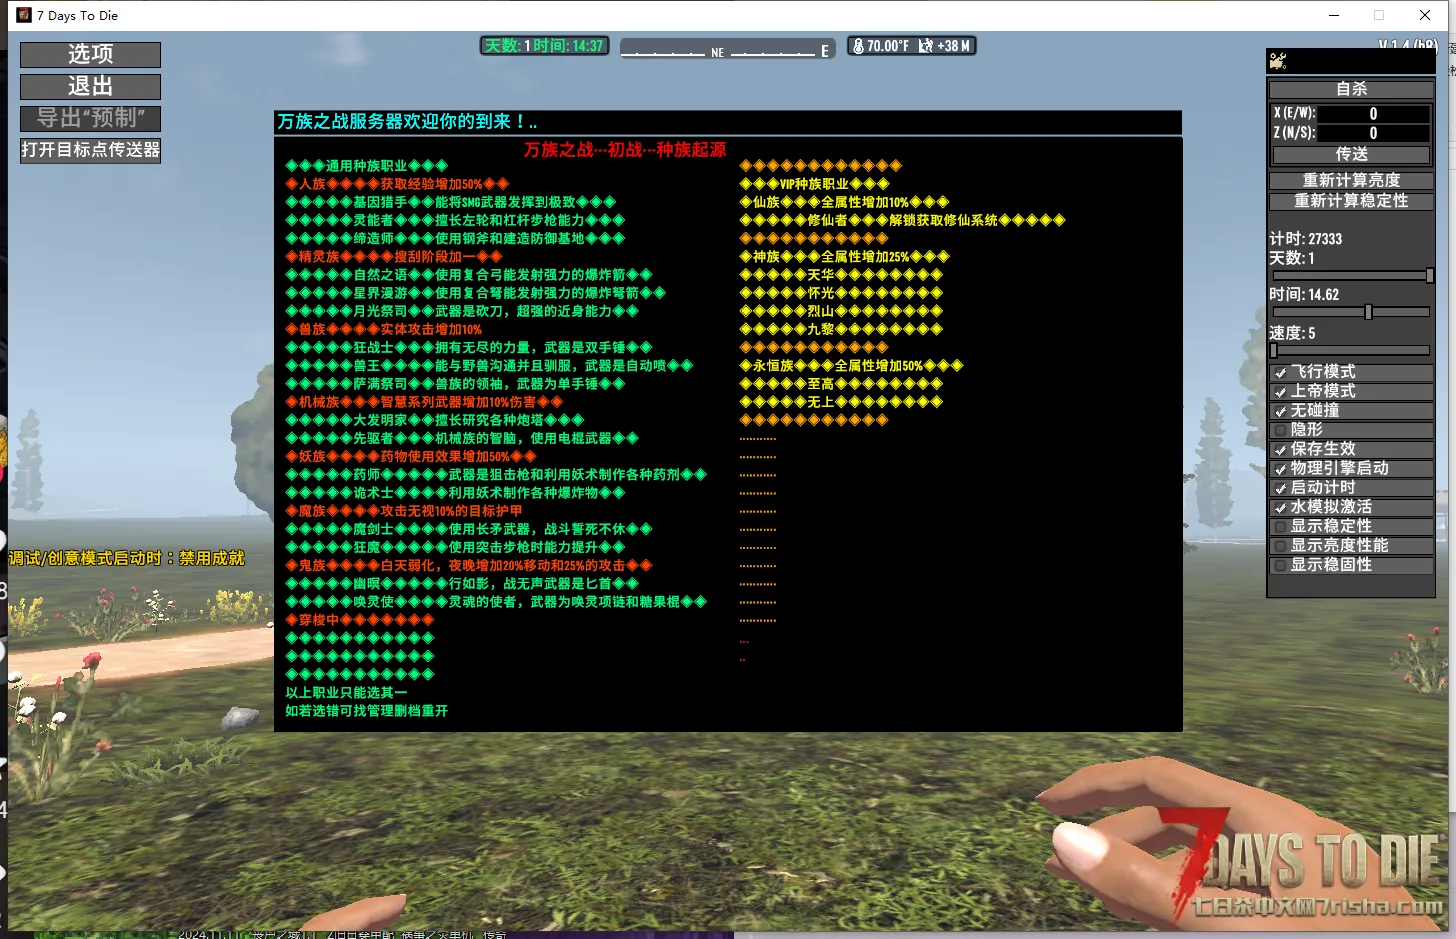Click the red title 万族之战---初战---种族起源

click(625, 150)
